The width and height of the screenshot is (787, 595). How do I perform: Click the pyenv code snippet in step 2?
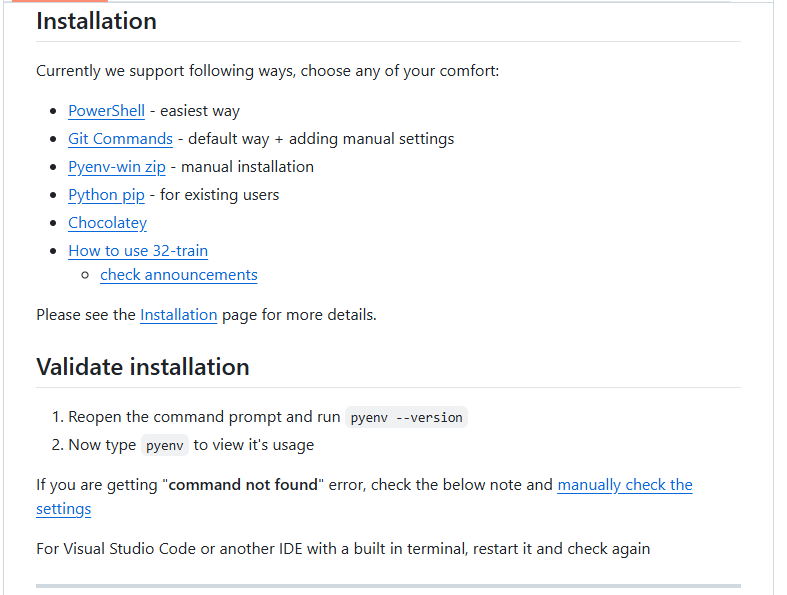pos(165,445)
